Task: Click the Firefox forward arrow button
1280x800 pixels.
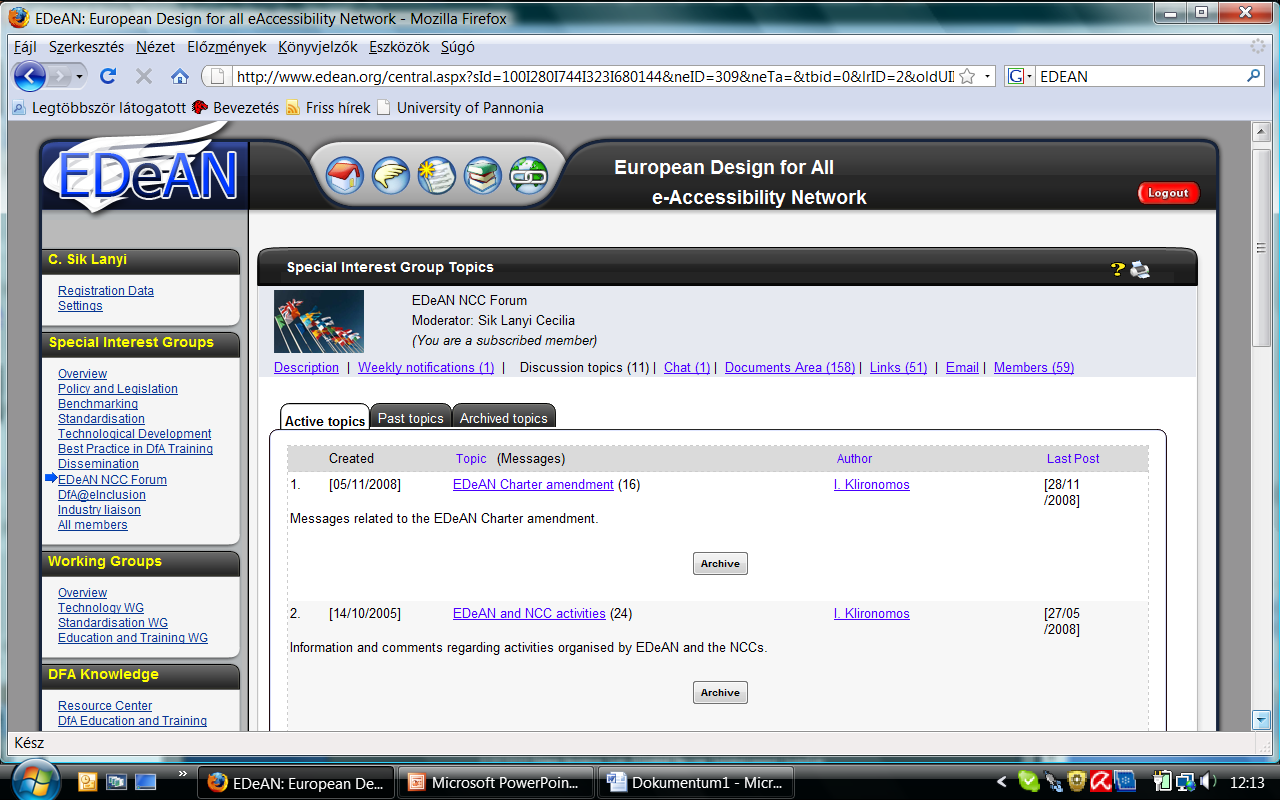Action: [60, 76]
